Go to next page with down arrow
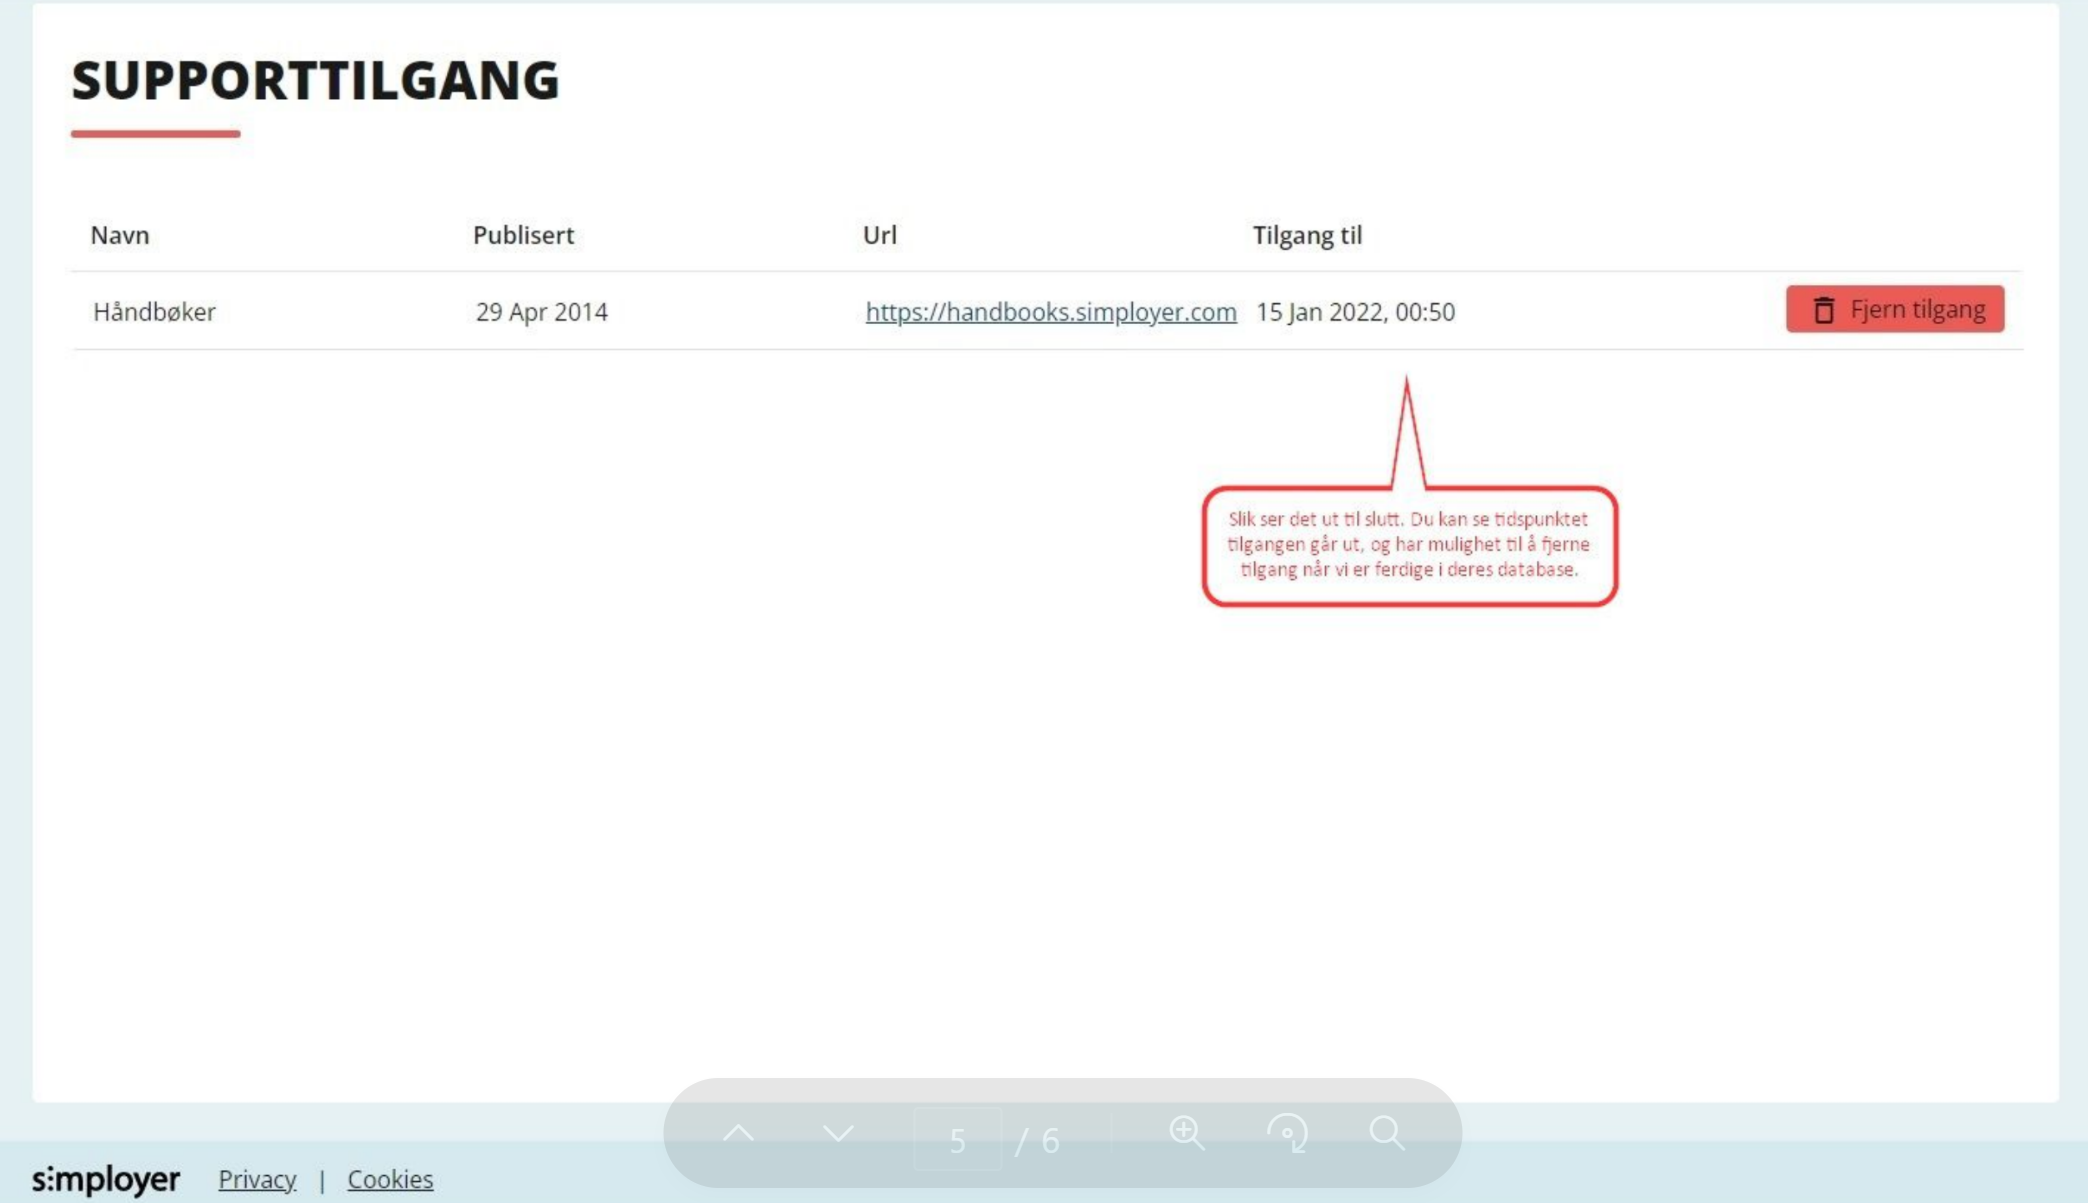Viewport: 2088px width, 1203px height. pyautogui.click(x=838, y=1133)
